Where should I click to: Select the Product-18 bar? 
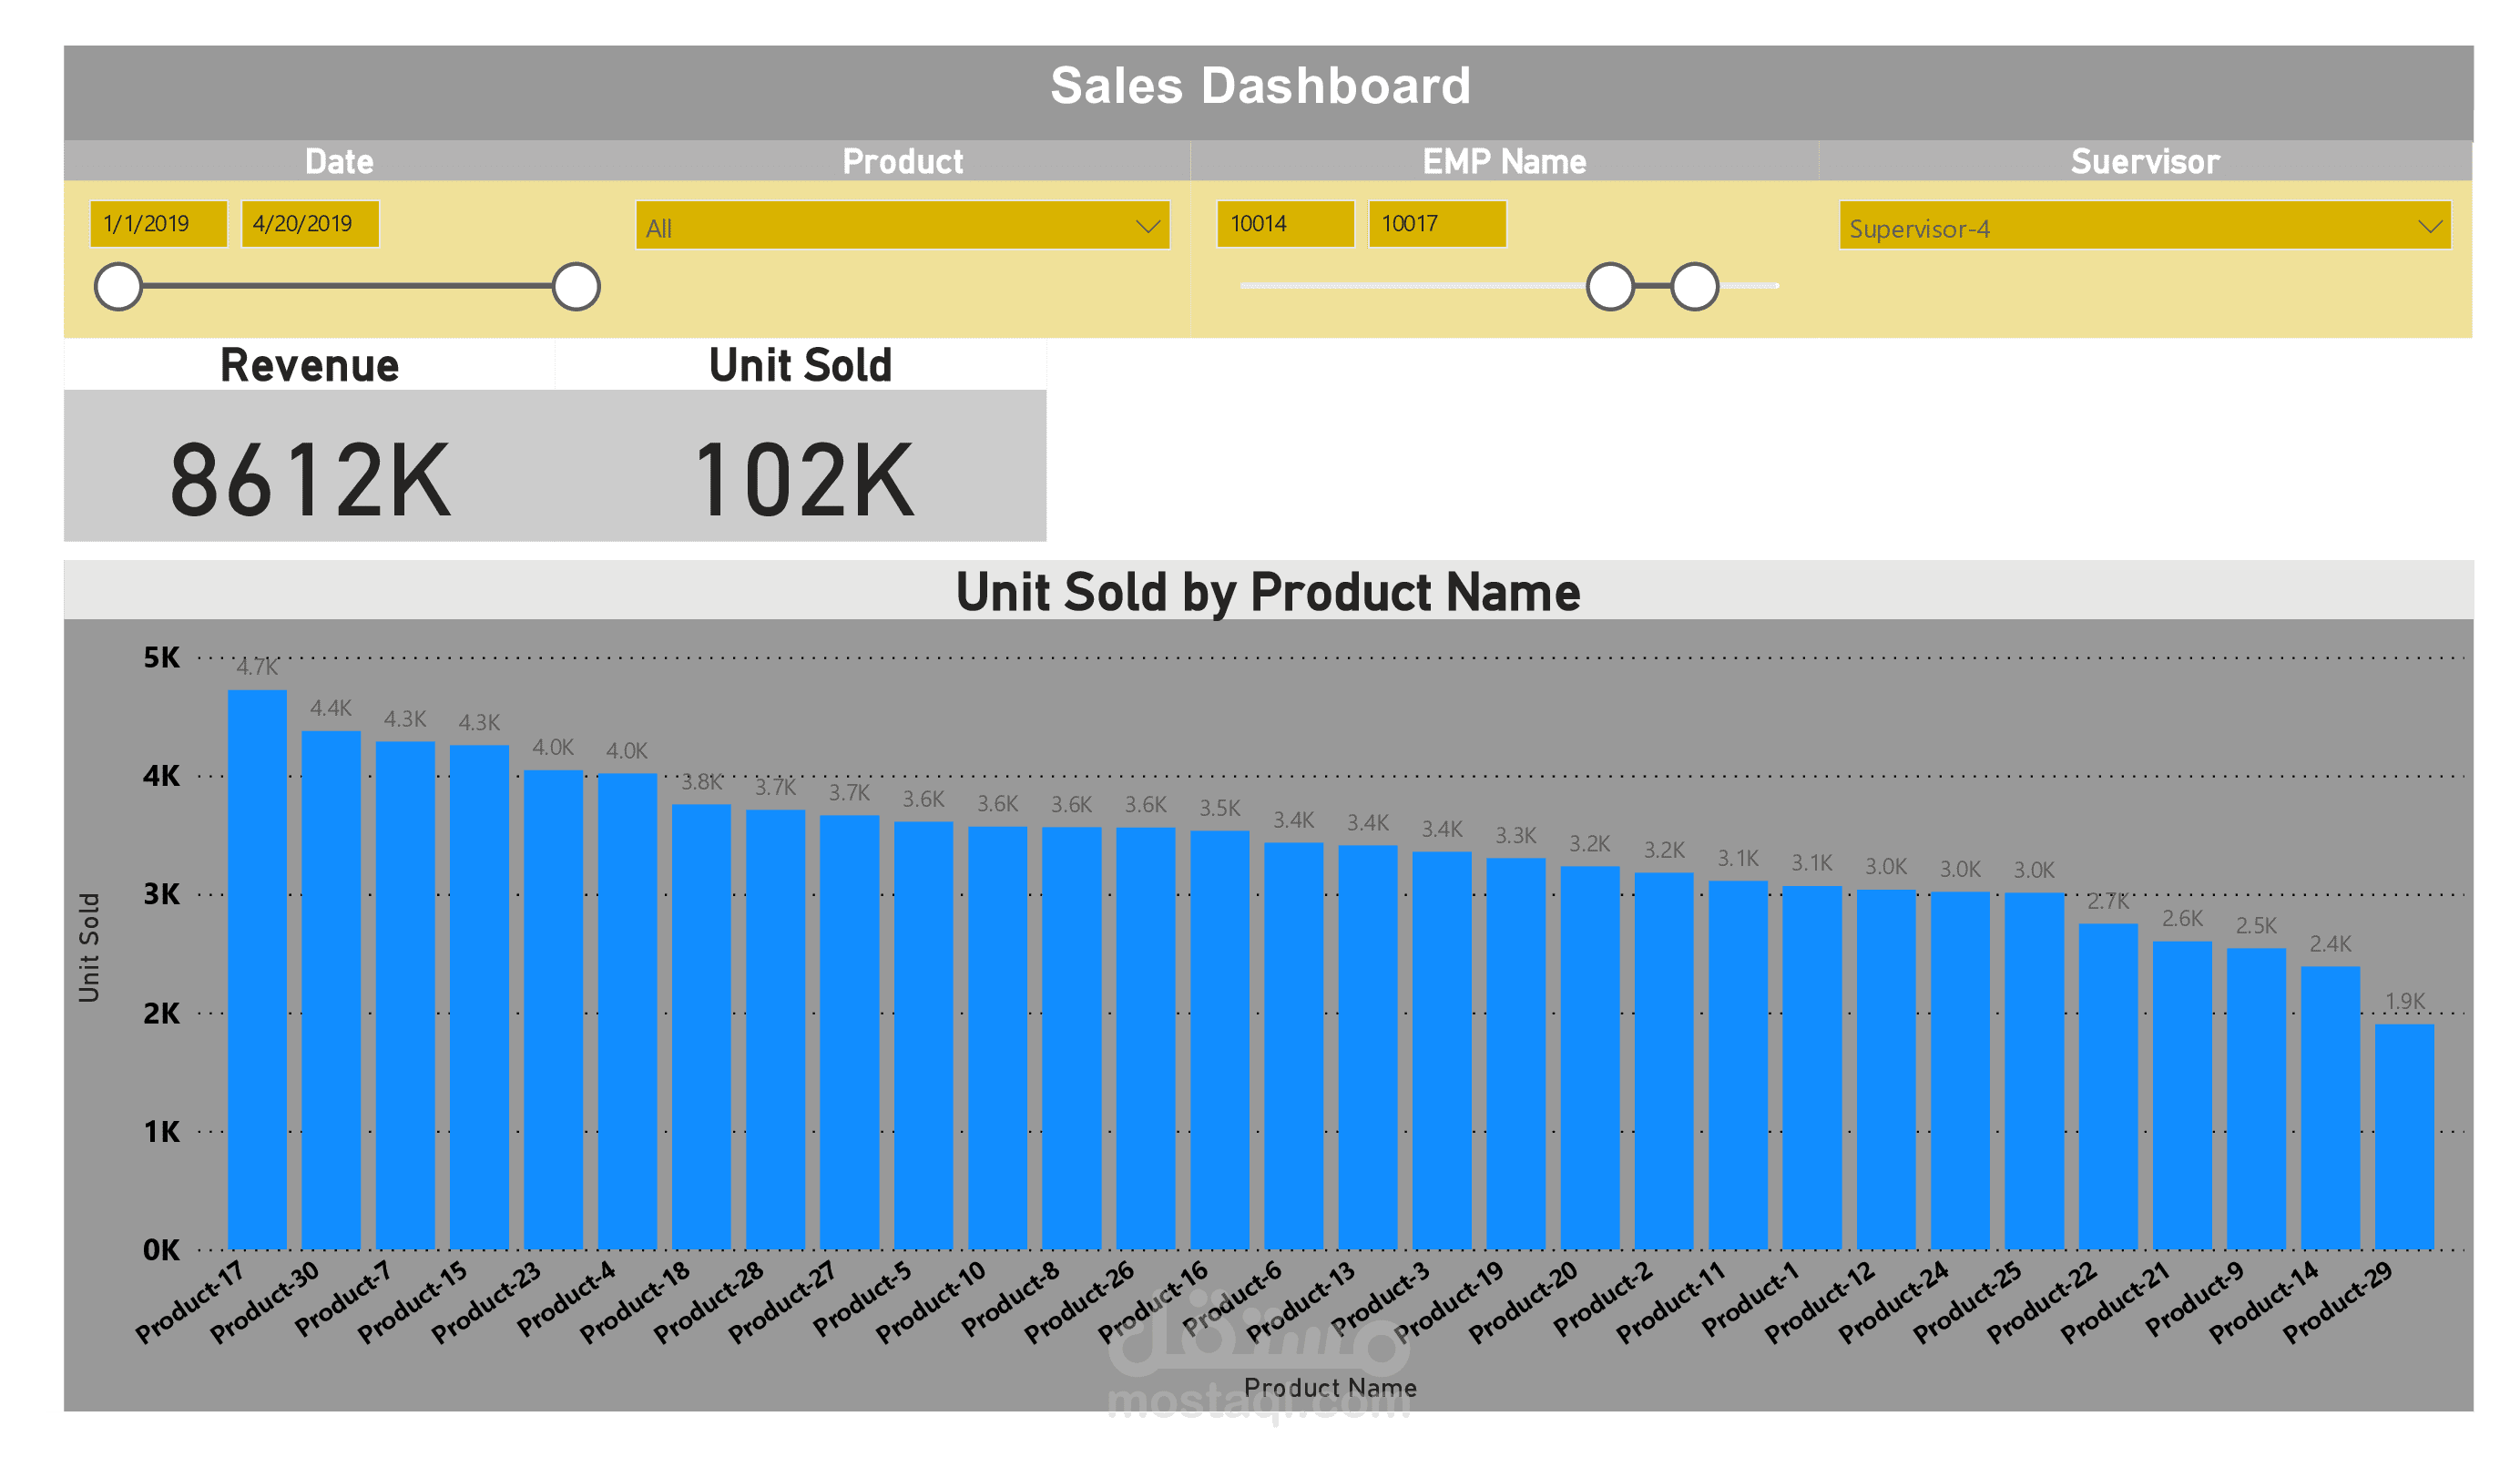click(701, 1026)
